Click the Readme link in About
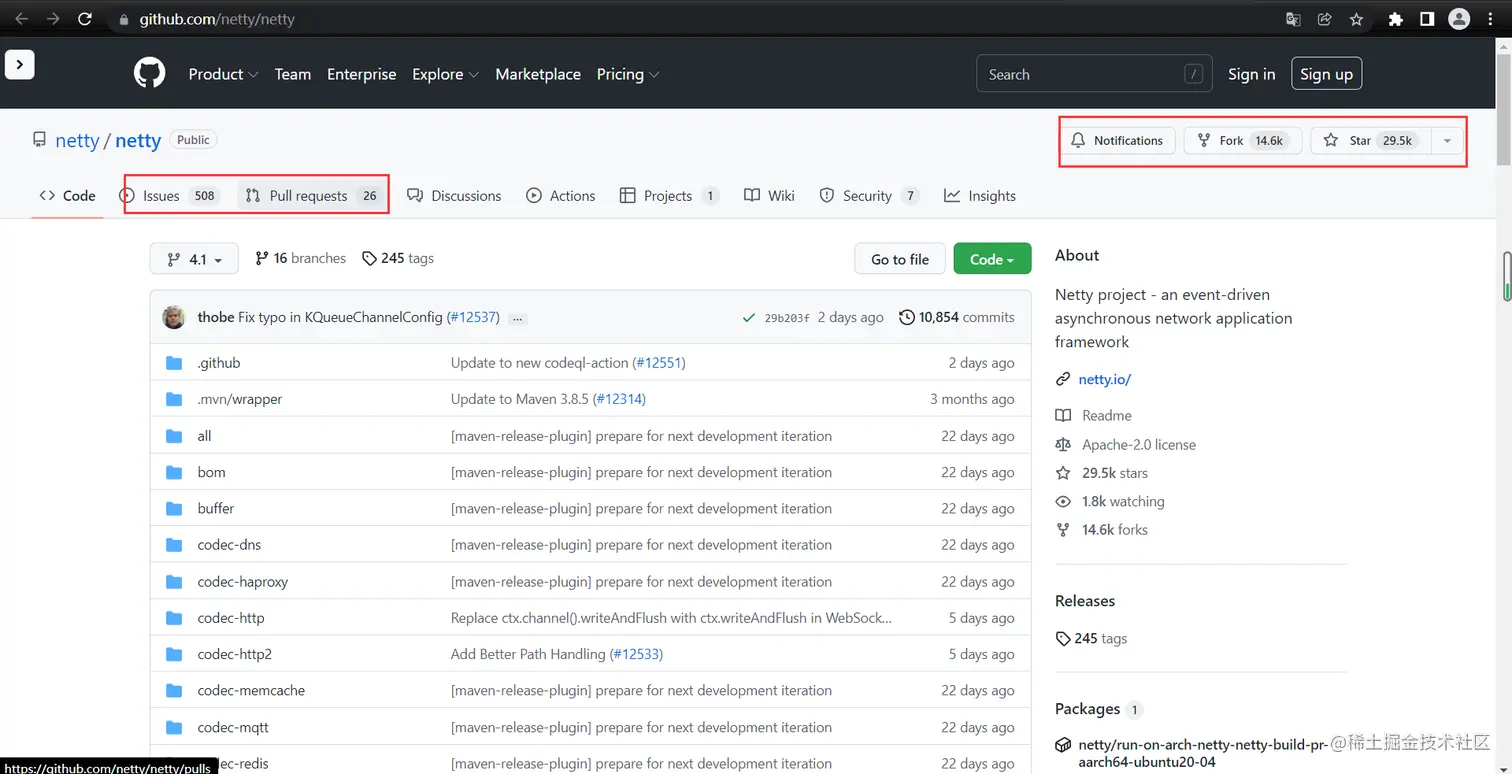Image resolution: width=1512 pixels, height=774 pixels. tap(1094, 415)
